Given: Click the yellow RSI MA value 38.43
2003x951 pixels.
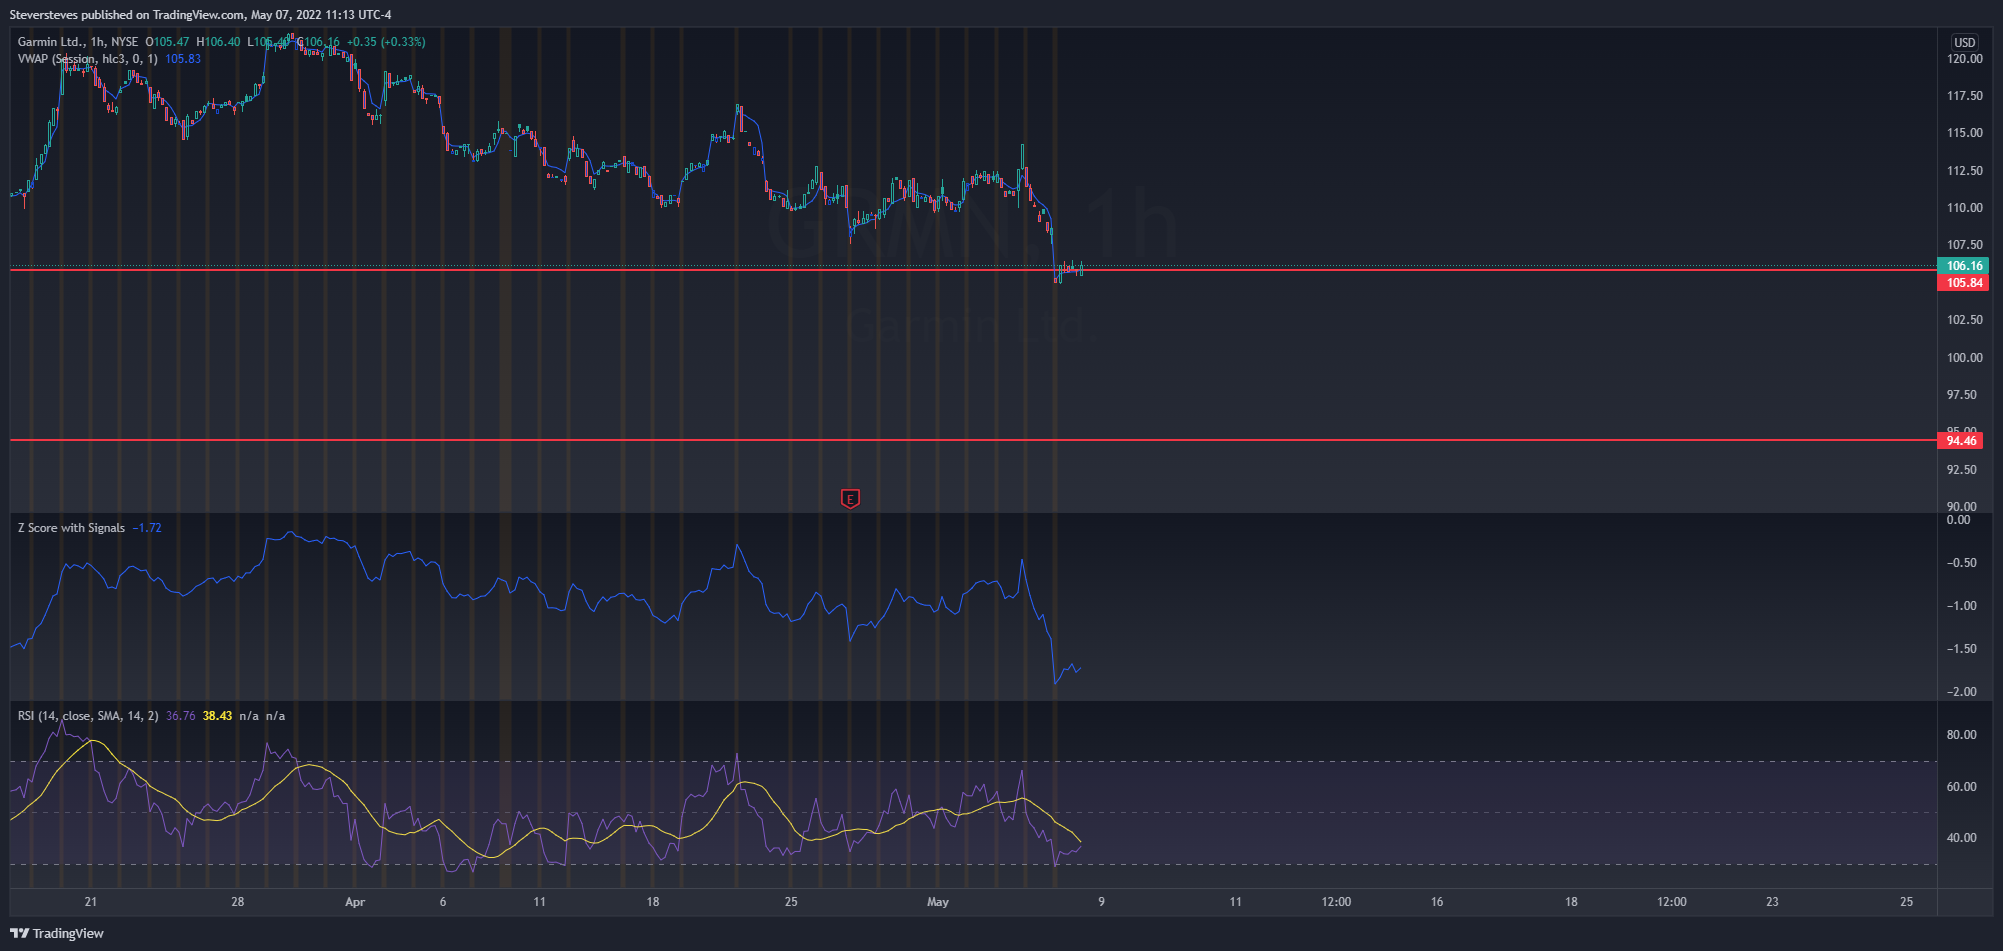Looking at the screenshot, I should (217, 716).
